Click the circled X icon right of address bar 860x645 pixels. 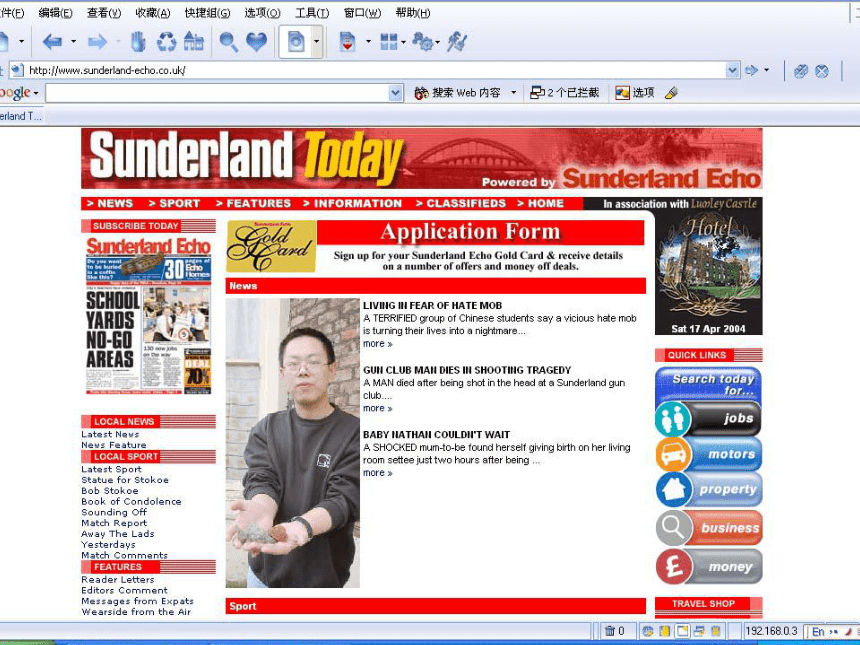[x=822, y=71]
